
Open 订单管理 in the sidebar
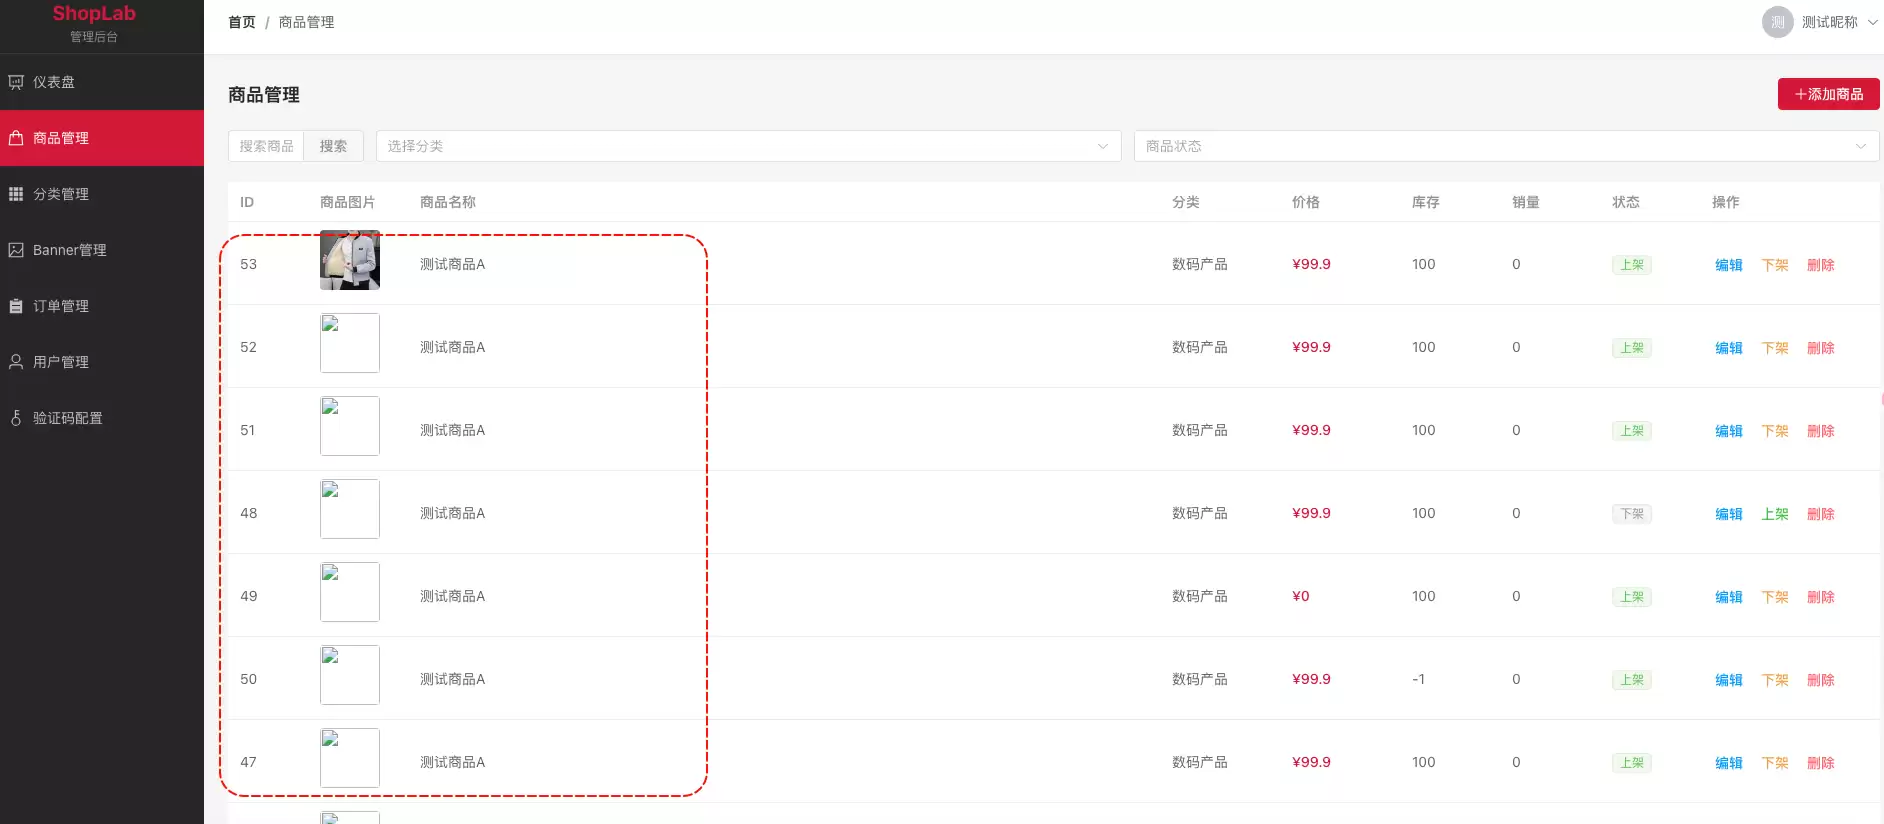coord(102,306)
